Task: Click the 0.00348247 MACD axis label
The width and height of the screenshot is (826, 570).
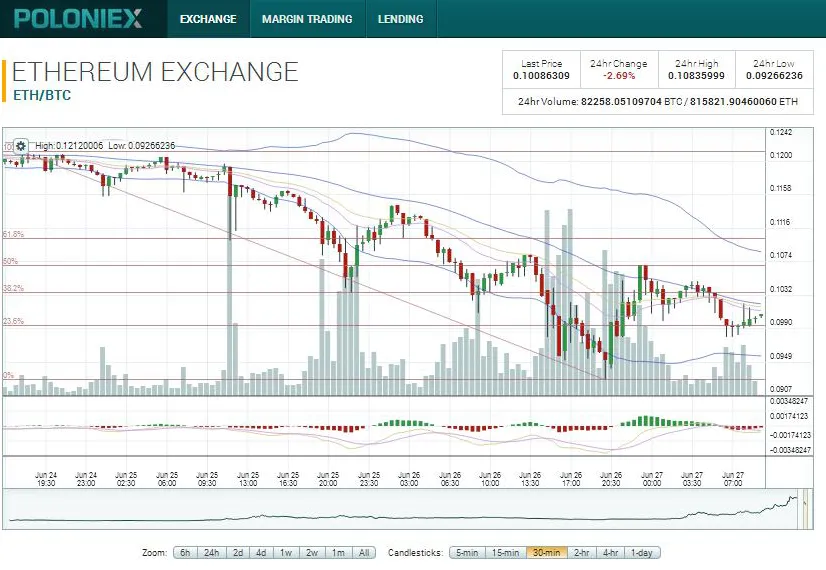Action: click(x=789, y=401)
